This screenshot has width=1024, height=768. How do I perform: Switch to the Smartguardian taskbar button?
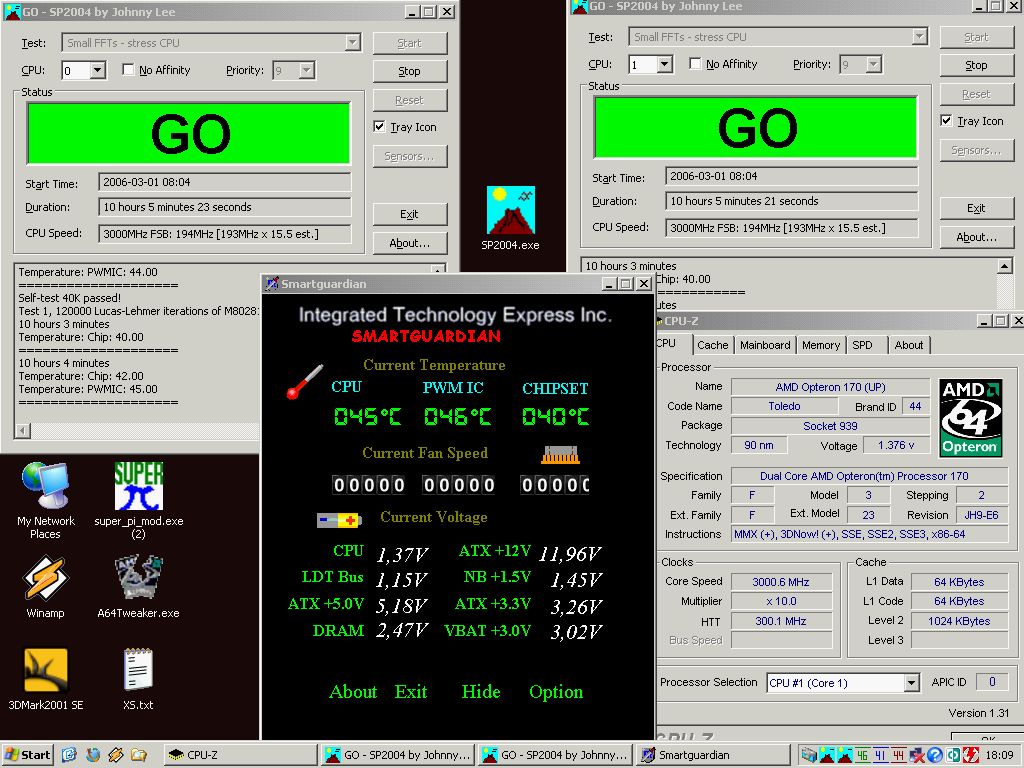[714, 755]
